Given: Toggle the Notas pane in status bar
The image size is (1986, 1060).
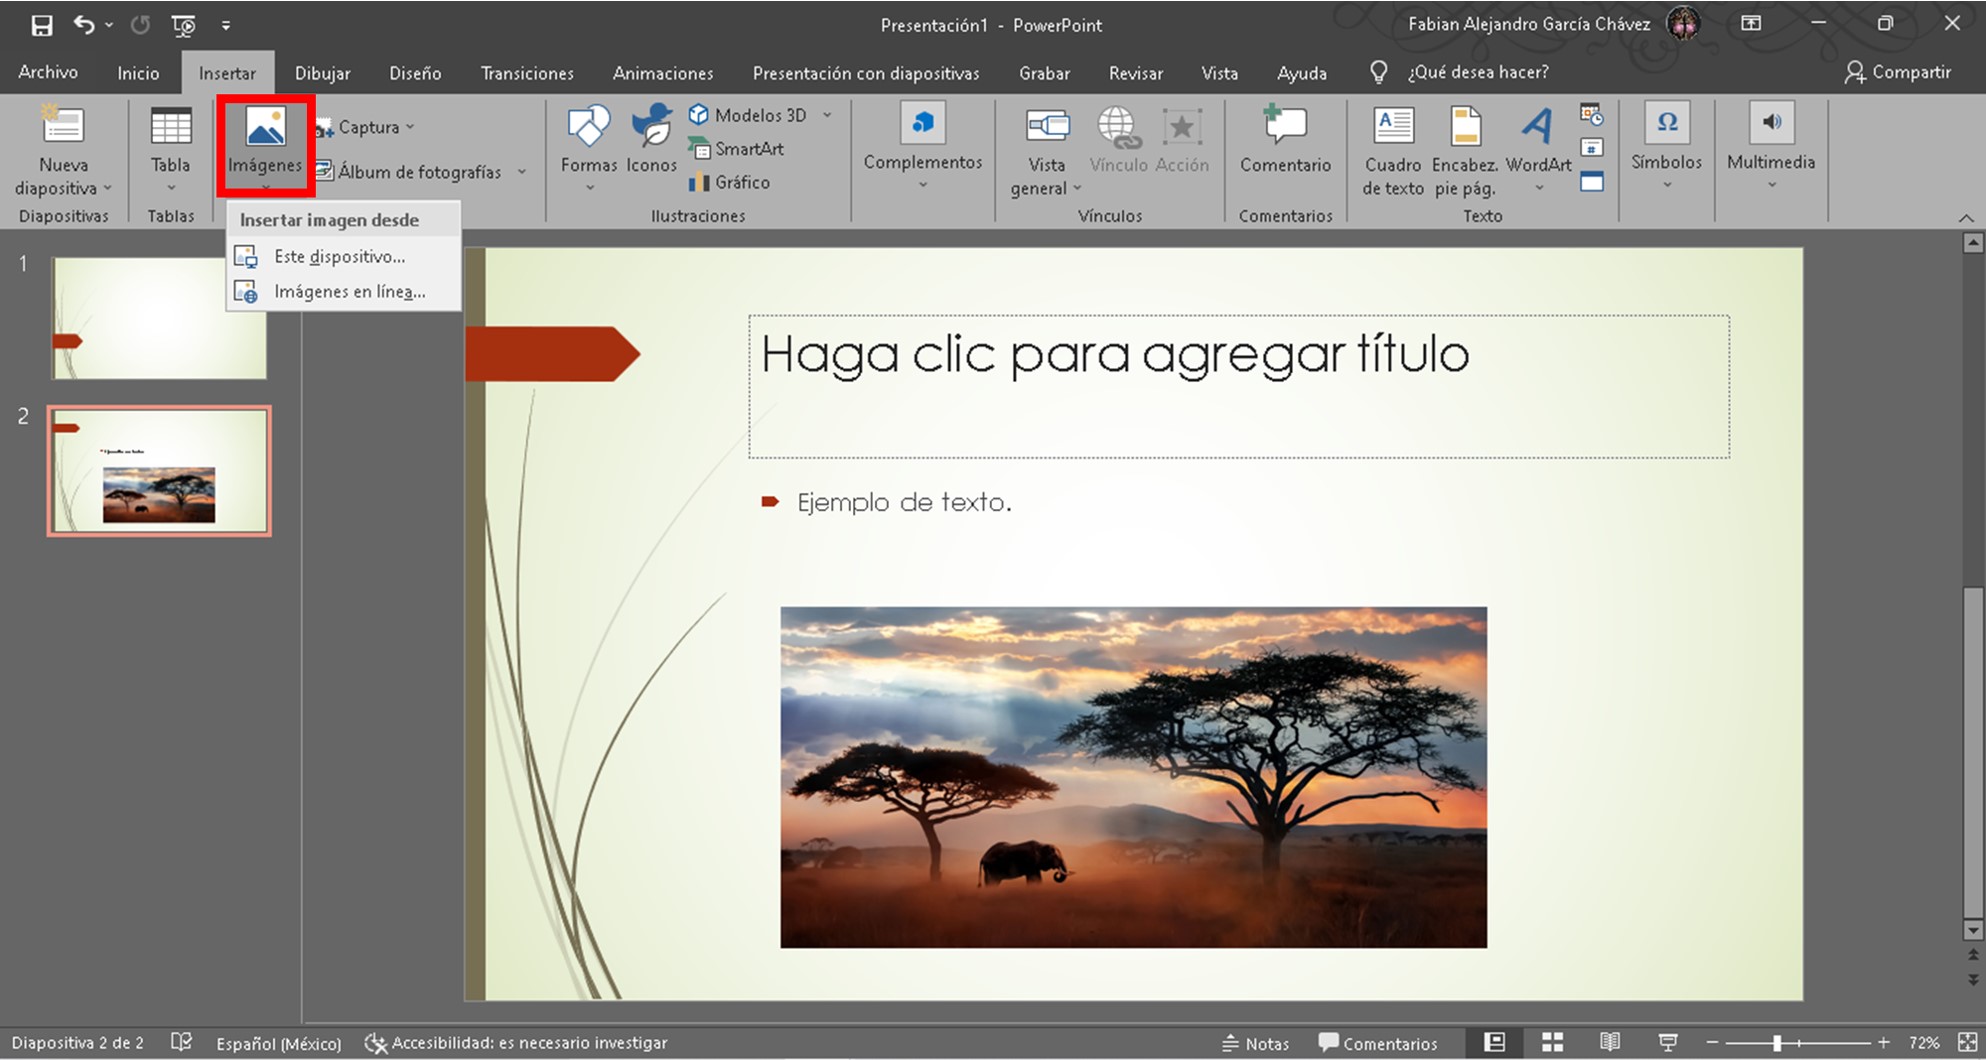Looking at the screenshot, I should 1256,1043.
